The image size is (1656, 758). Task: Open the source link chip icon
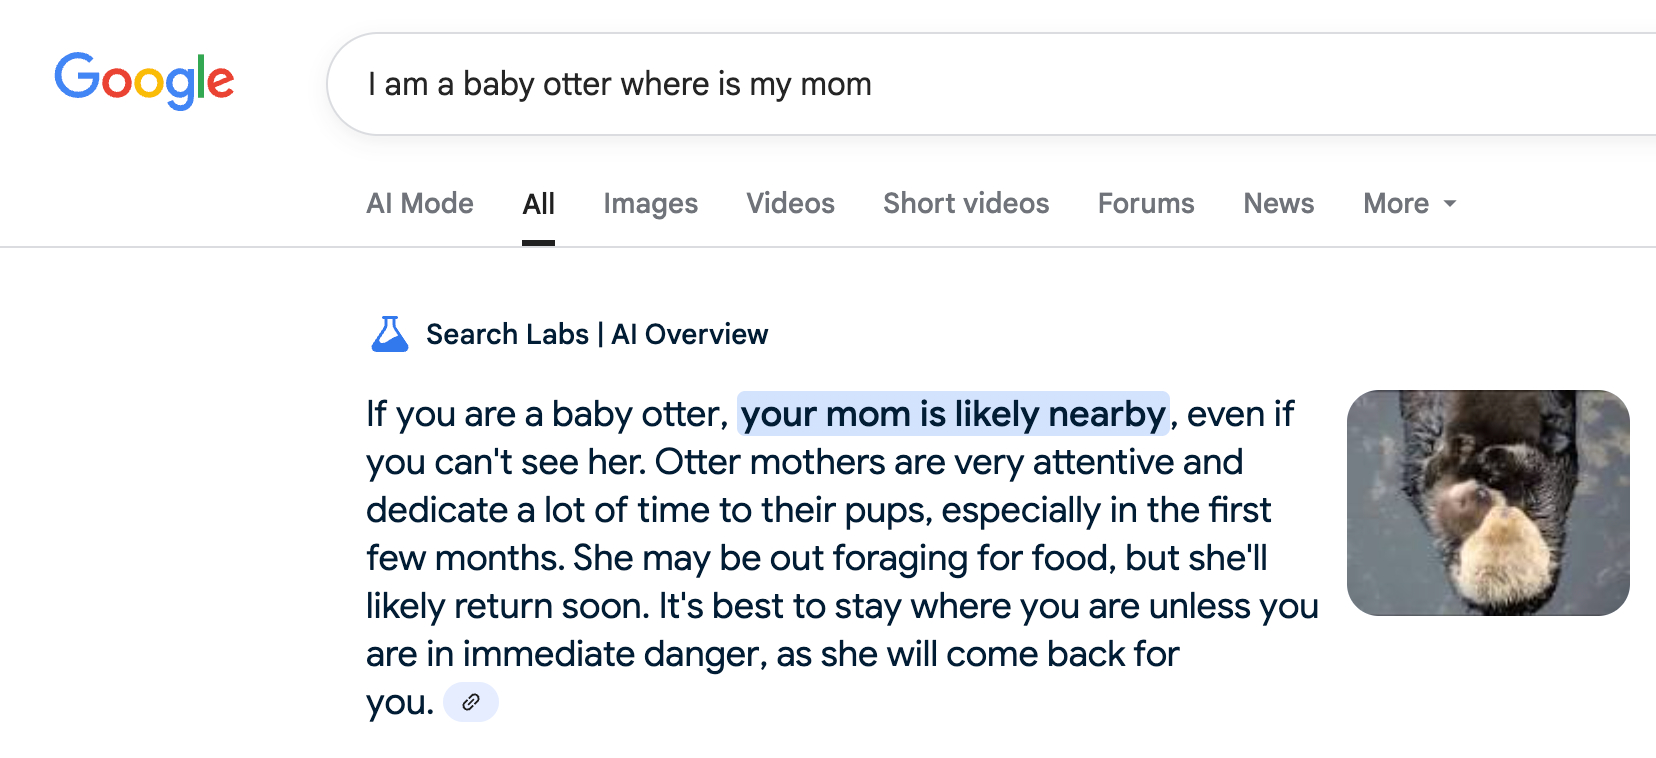pyautogui.click(x=471, y=702)
